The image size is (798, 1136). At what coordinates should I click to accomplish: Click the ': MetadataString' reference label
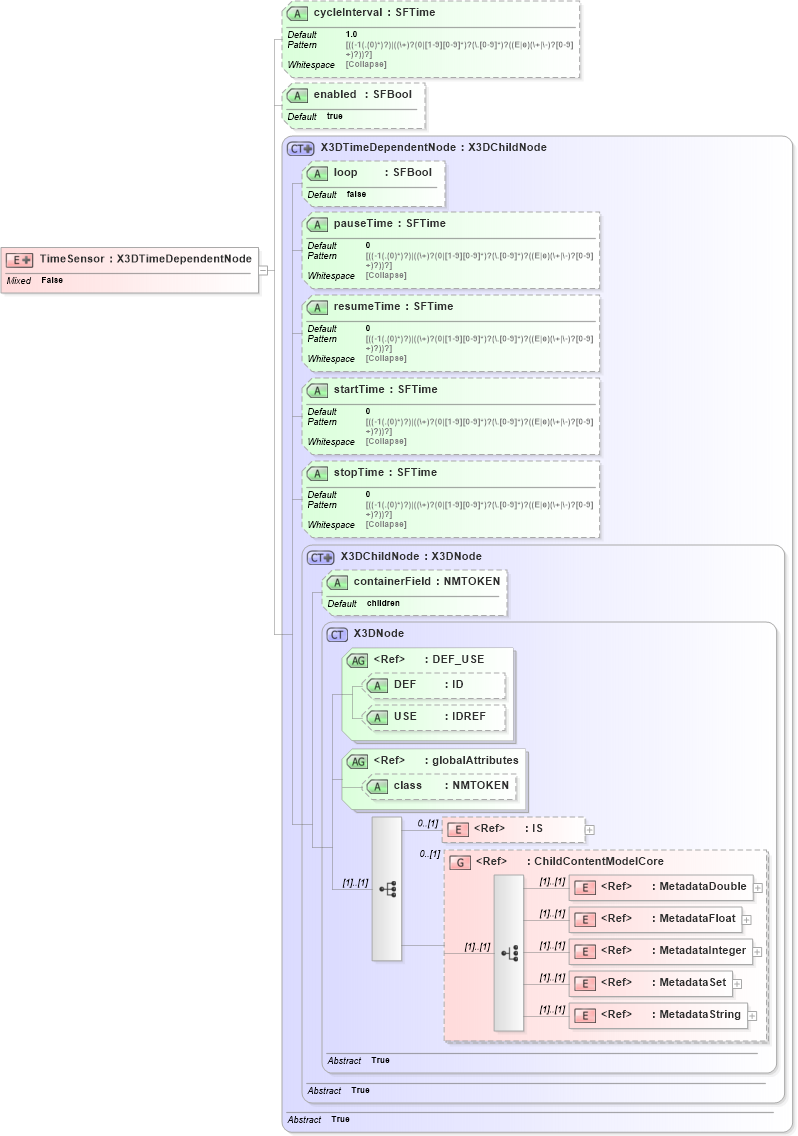696,1014
